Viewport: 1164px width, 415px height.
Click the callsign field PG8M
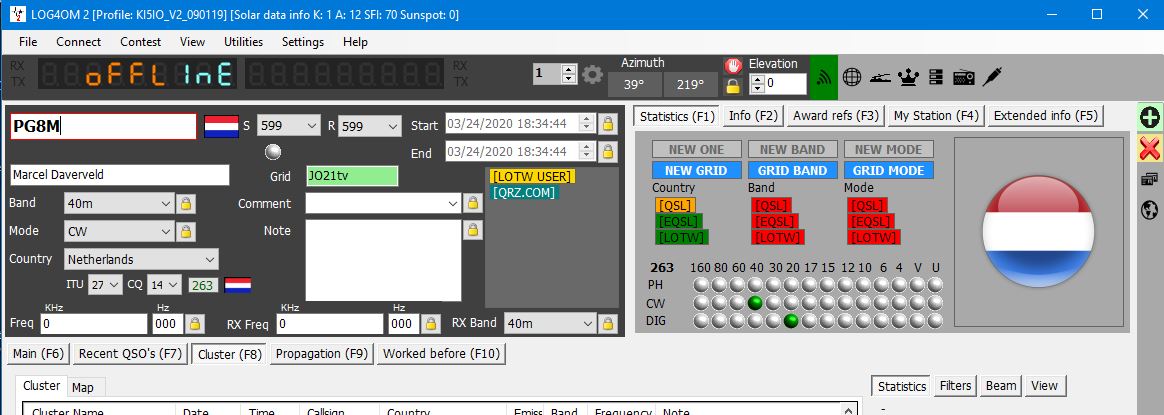103,126
